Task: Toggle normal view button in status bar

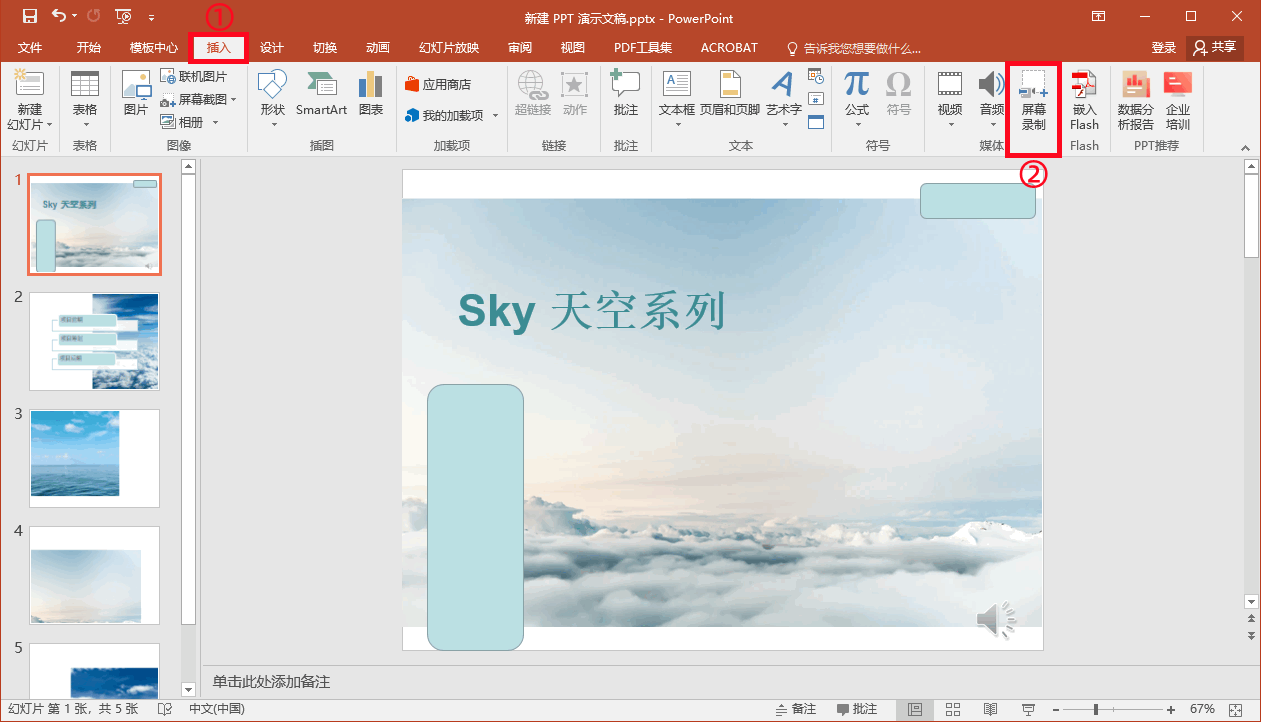Action: point(915,709)
